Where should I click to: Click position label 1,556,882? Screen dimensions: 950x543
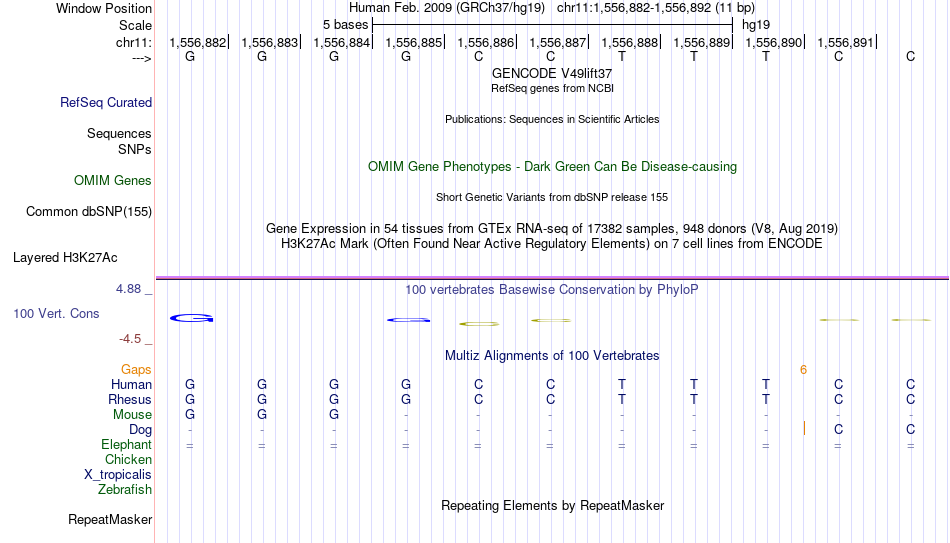click(198, 42)
